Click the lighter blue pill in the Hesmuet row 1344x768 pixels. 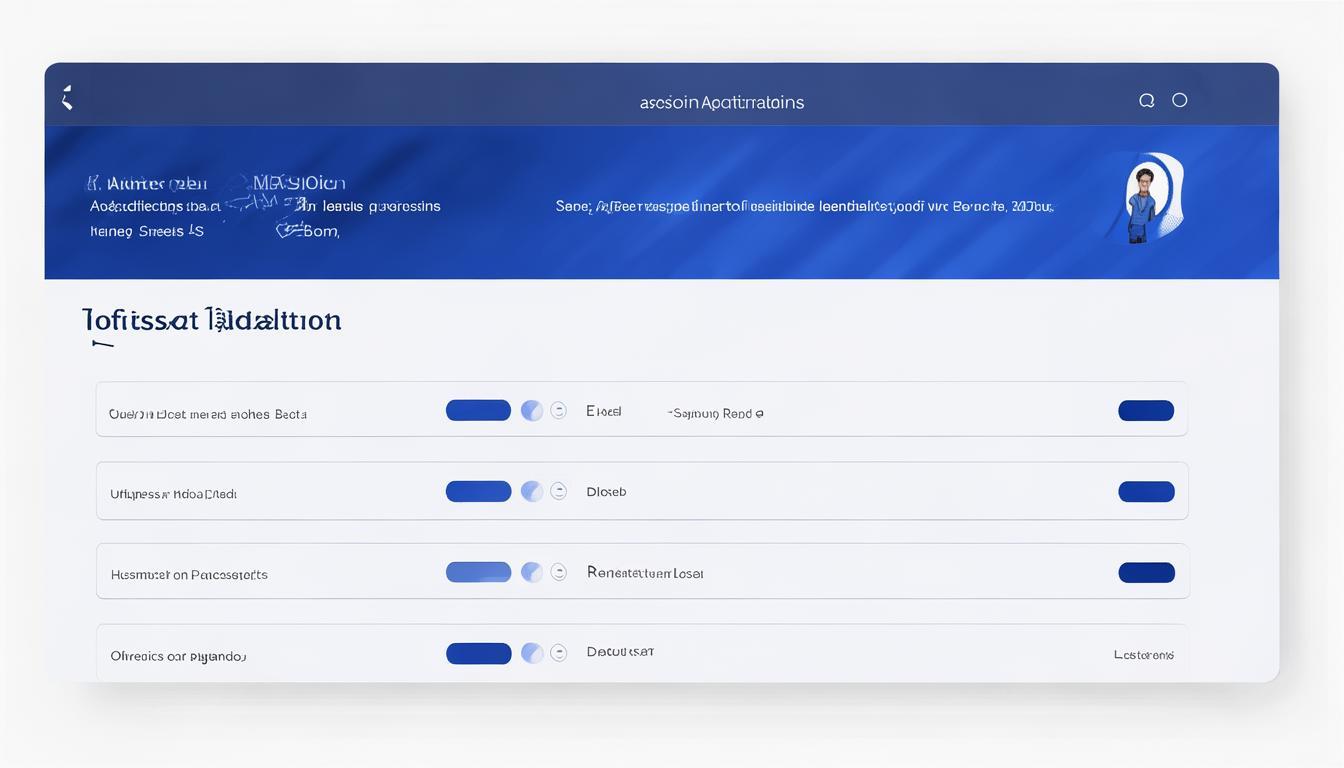478,572
